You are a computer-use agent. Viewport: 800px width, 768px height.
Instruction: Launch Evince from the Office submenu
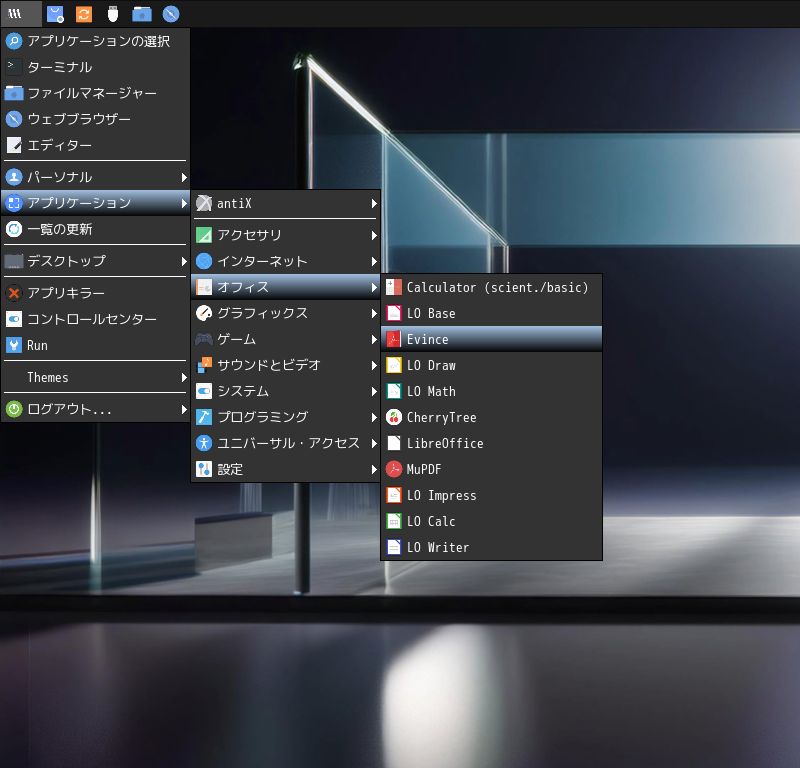[427, 339]
